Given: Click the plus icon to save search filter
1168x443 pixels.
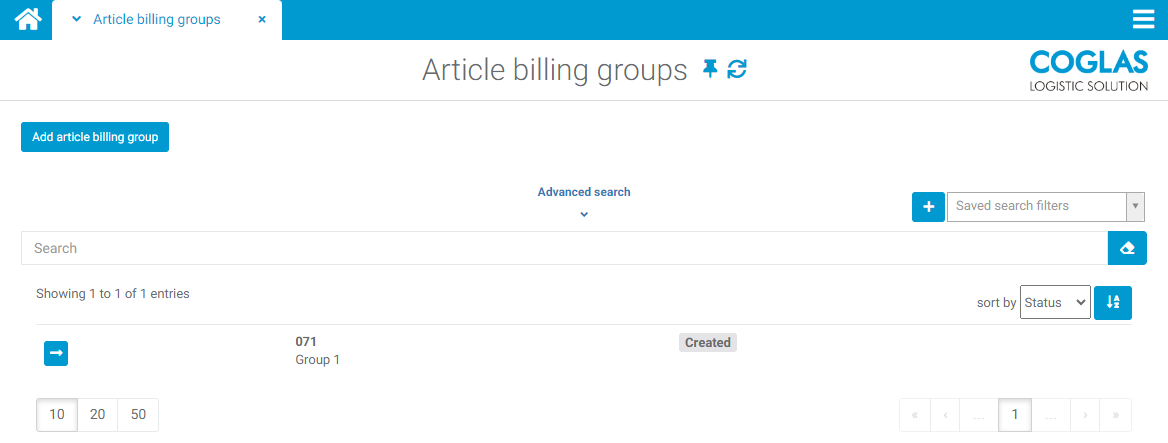Looking at the screenshot, I should 928,206.
